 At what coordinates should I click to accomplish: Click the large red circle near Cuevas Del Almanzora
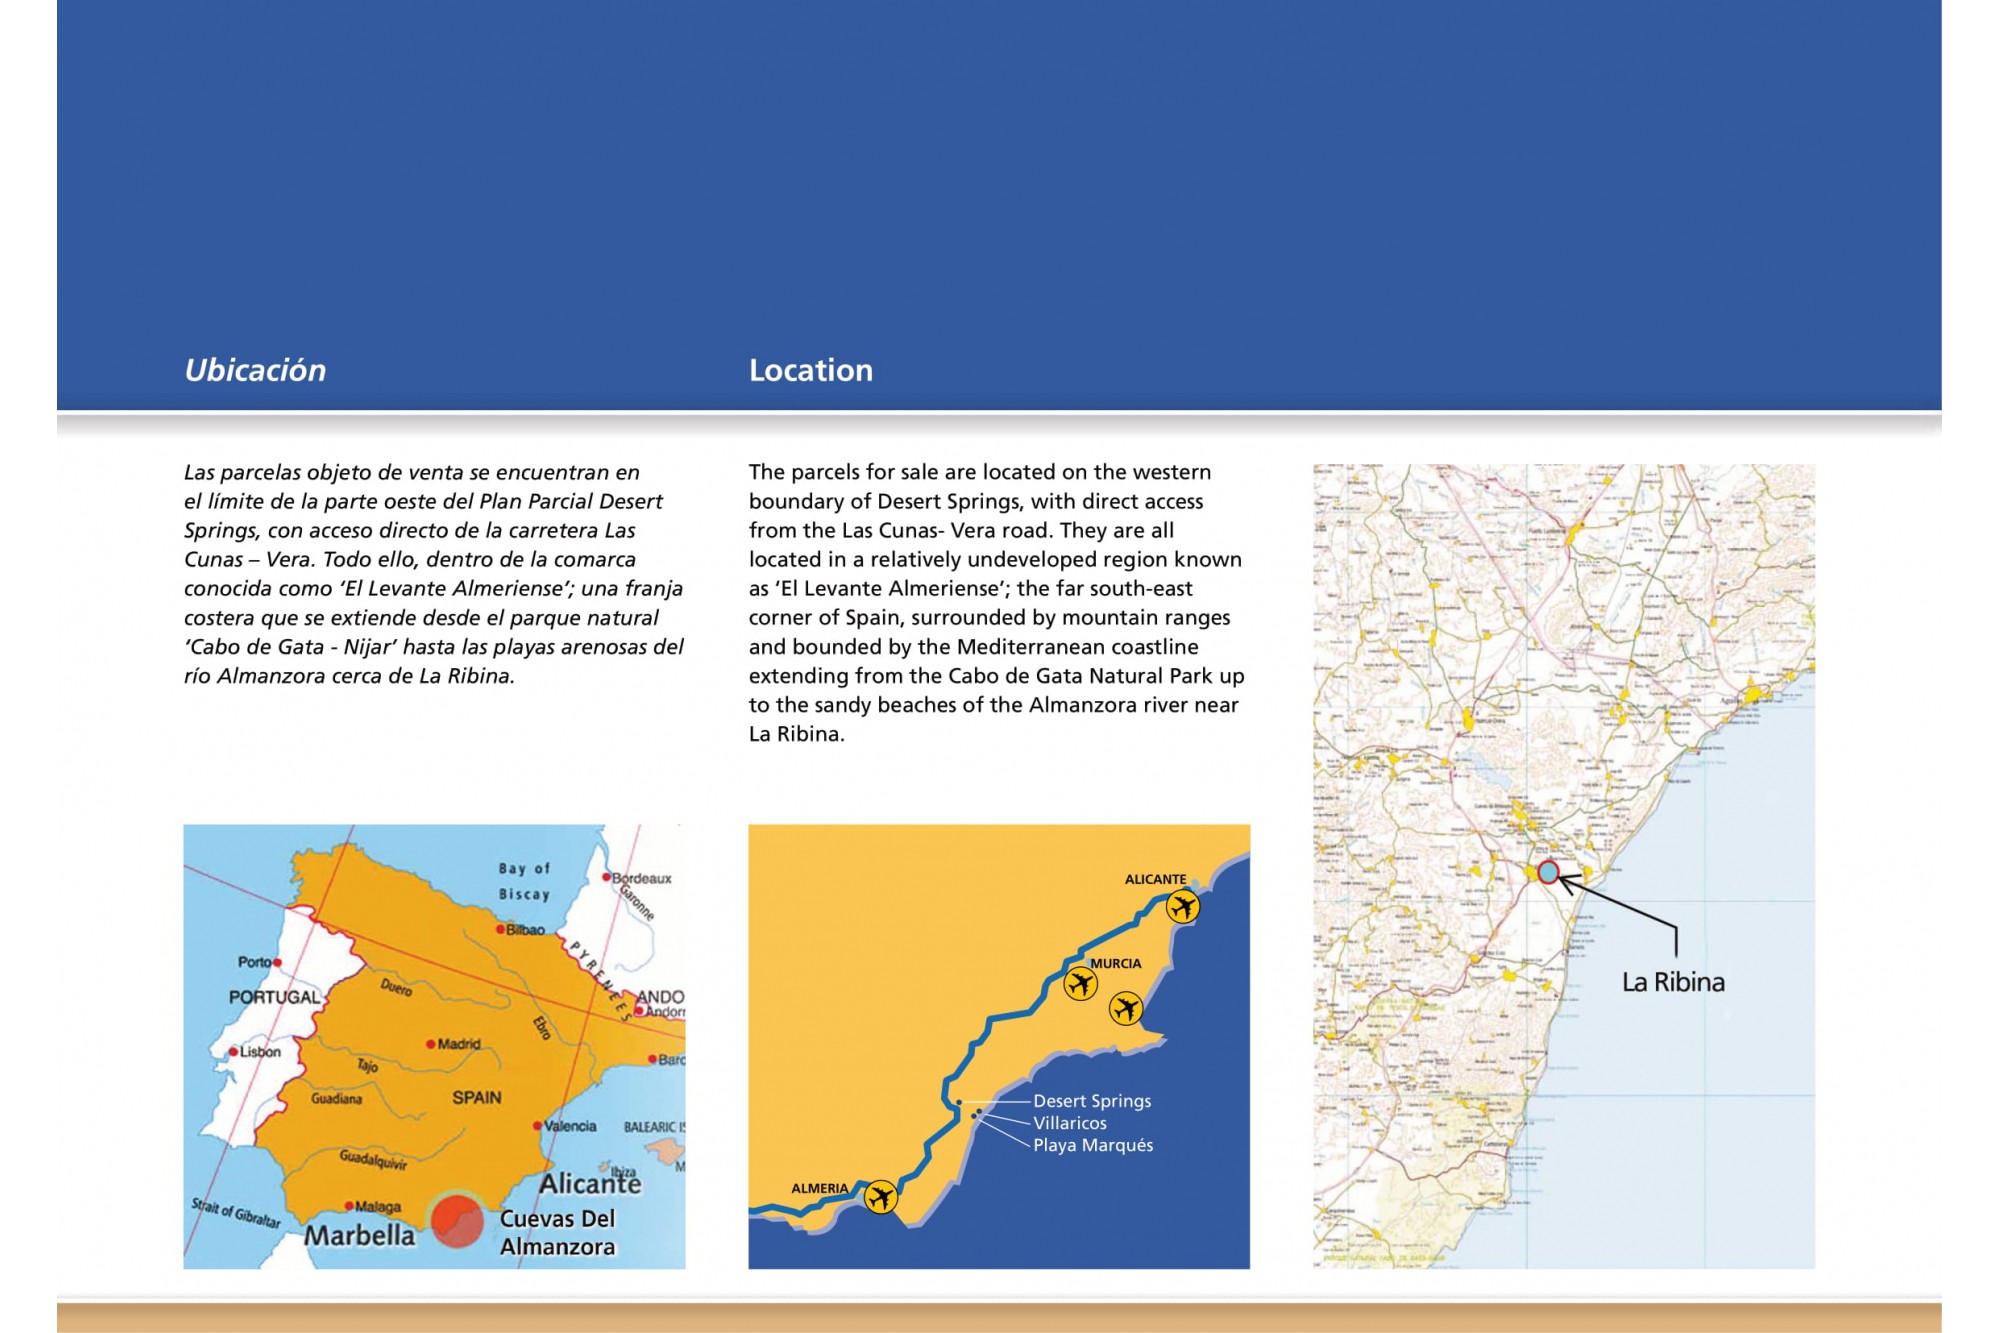pyautogui.click(x=456, y=1220)
